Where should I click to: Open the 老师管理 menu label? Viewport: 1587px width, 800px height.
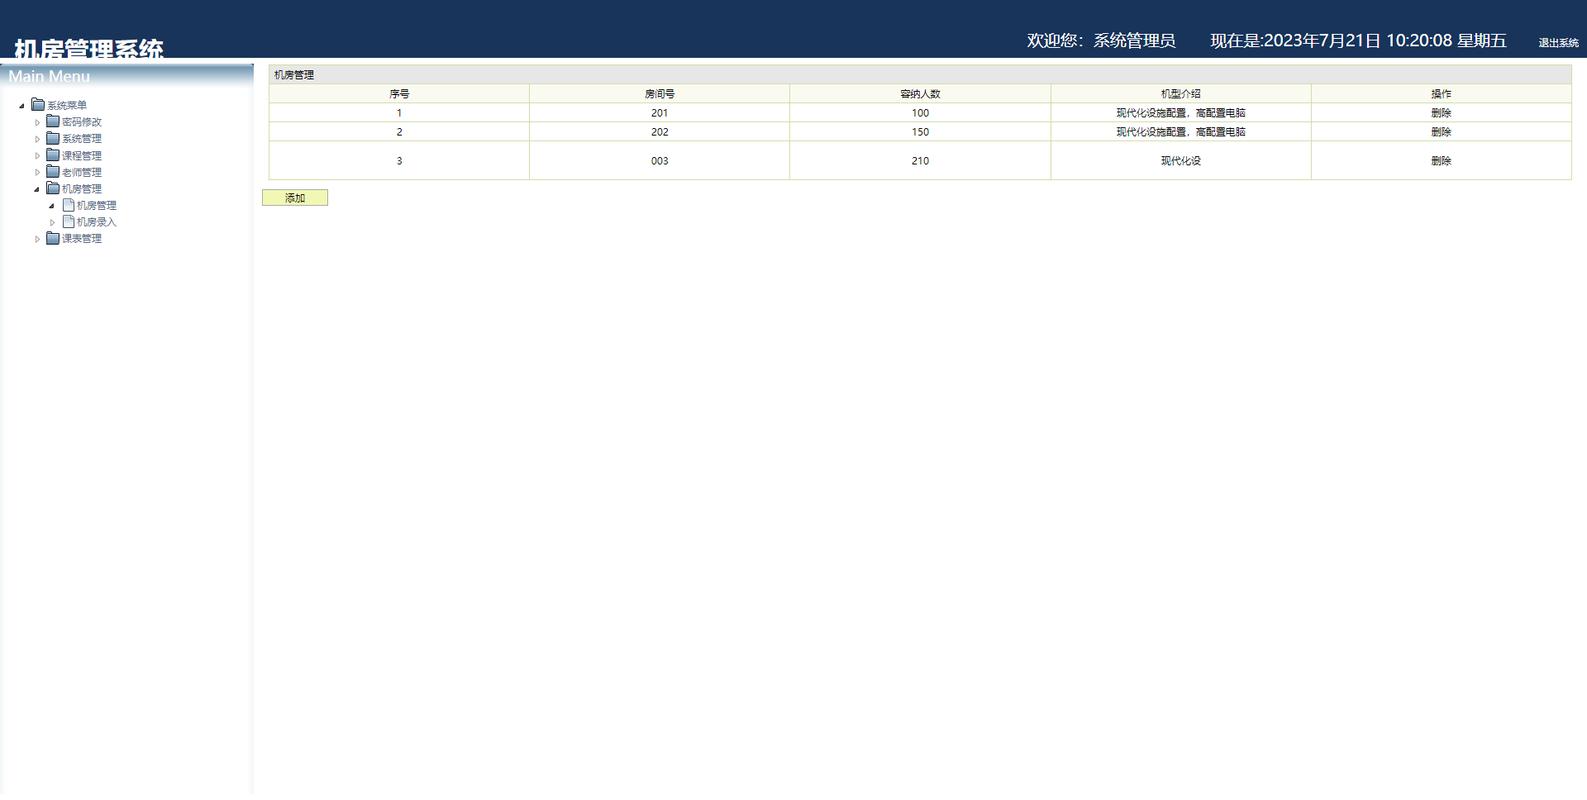(x=82, y=172)
